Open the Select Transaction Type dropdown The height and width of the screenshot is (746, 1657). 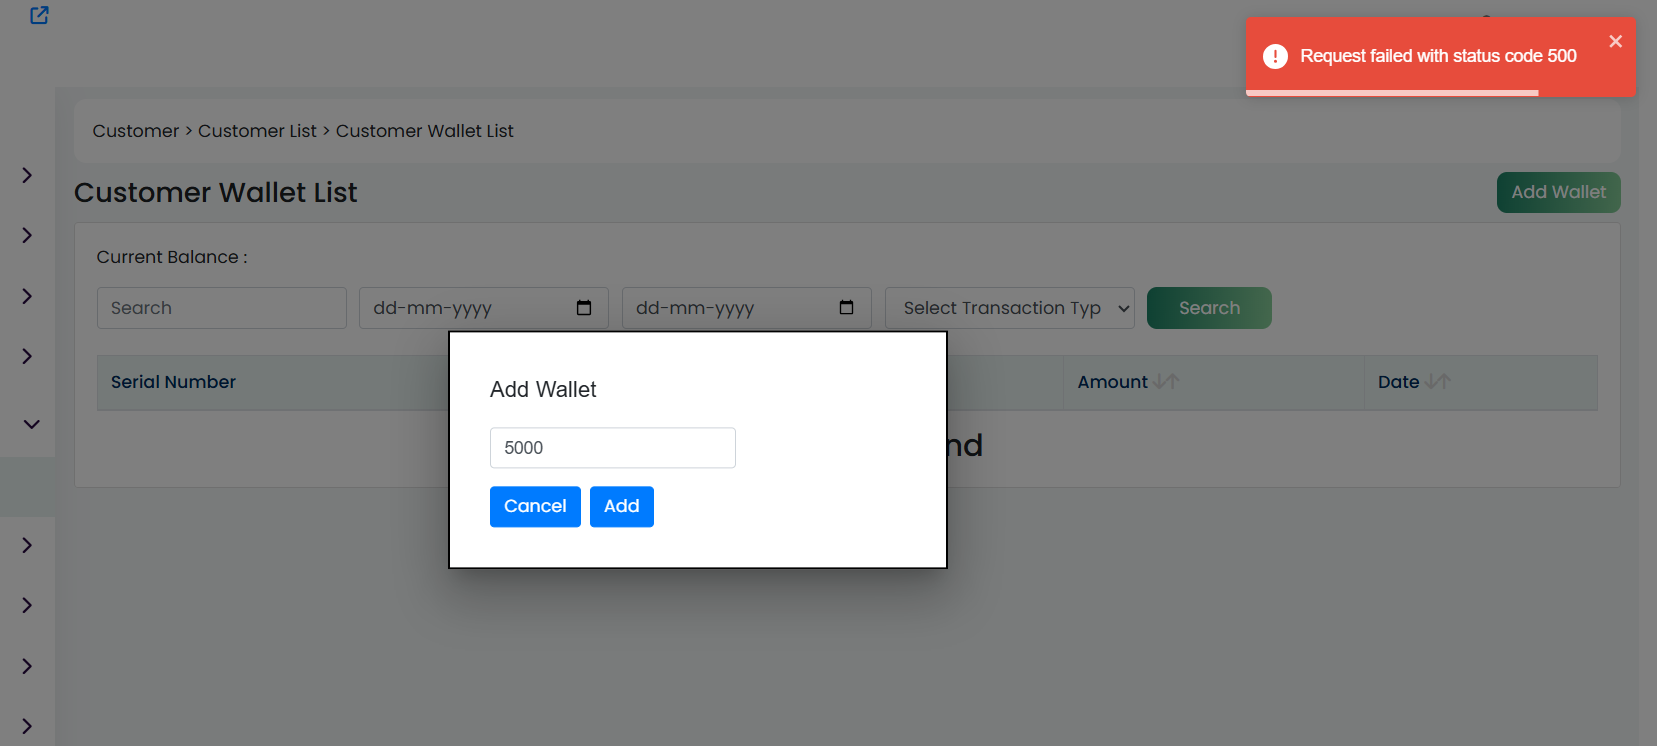(1010, 308)
